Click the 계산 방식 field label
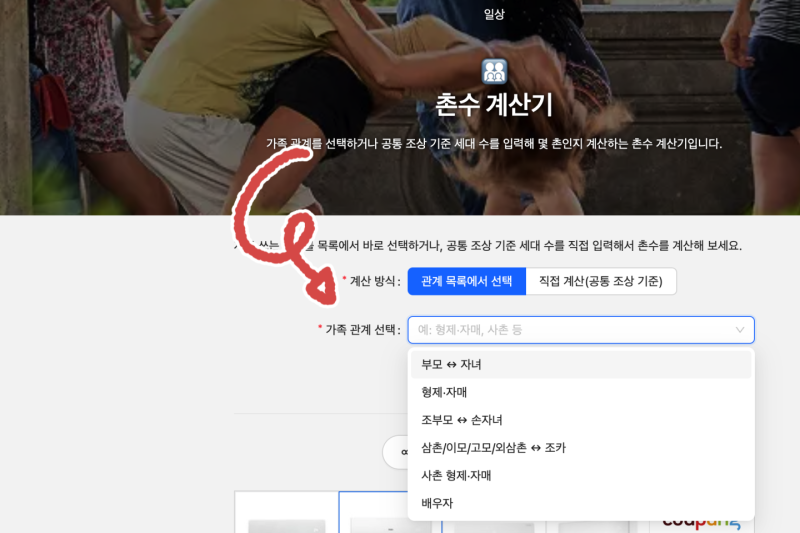The width and height of the screenshot is (800, 533). [372, 281]
